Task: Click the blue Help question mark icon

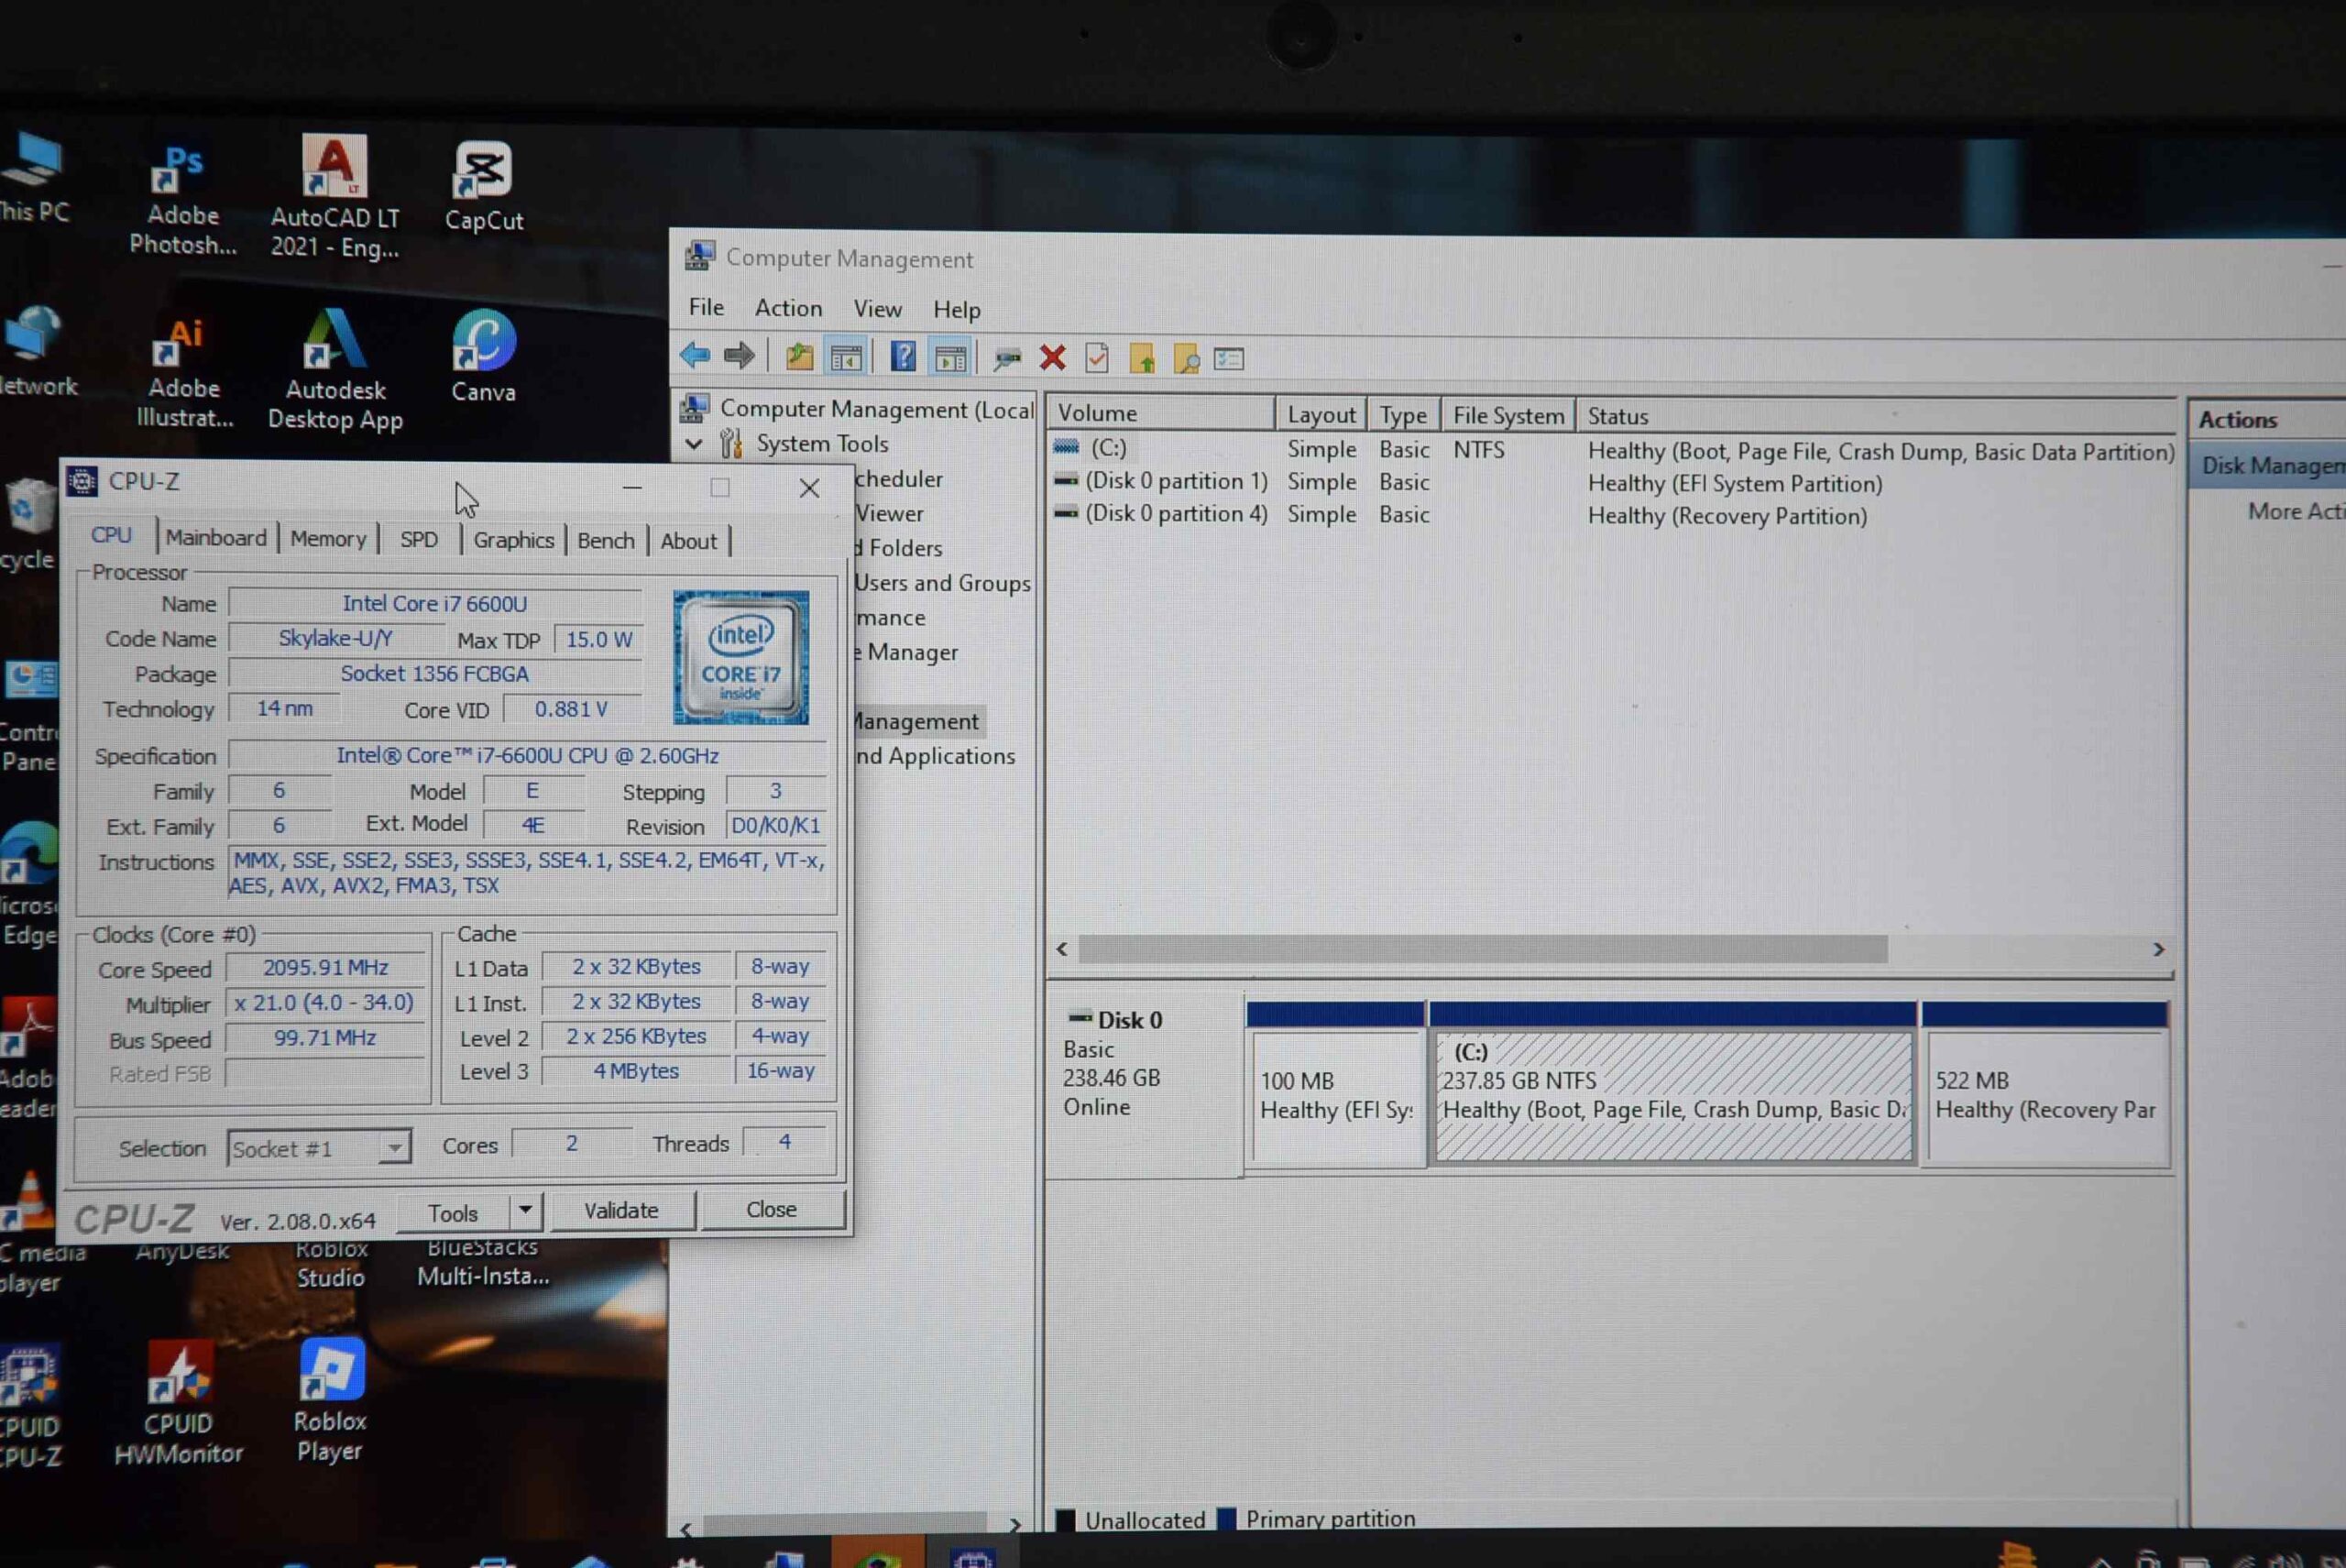Action: [x=903, y=356]
